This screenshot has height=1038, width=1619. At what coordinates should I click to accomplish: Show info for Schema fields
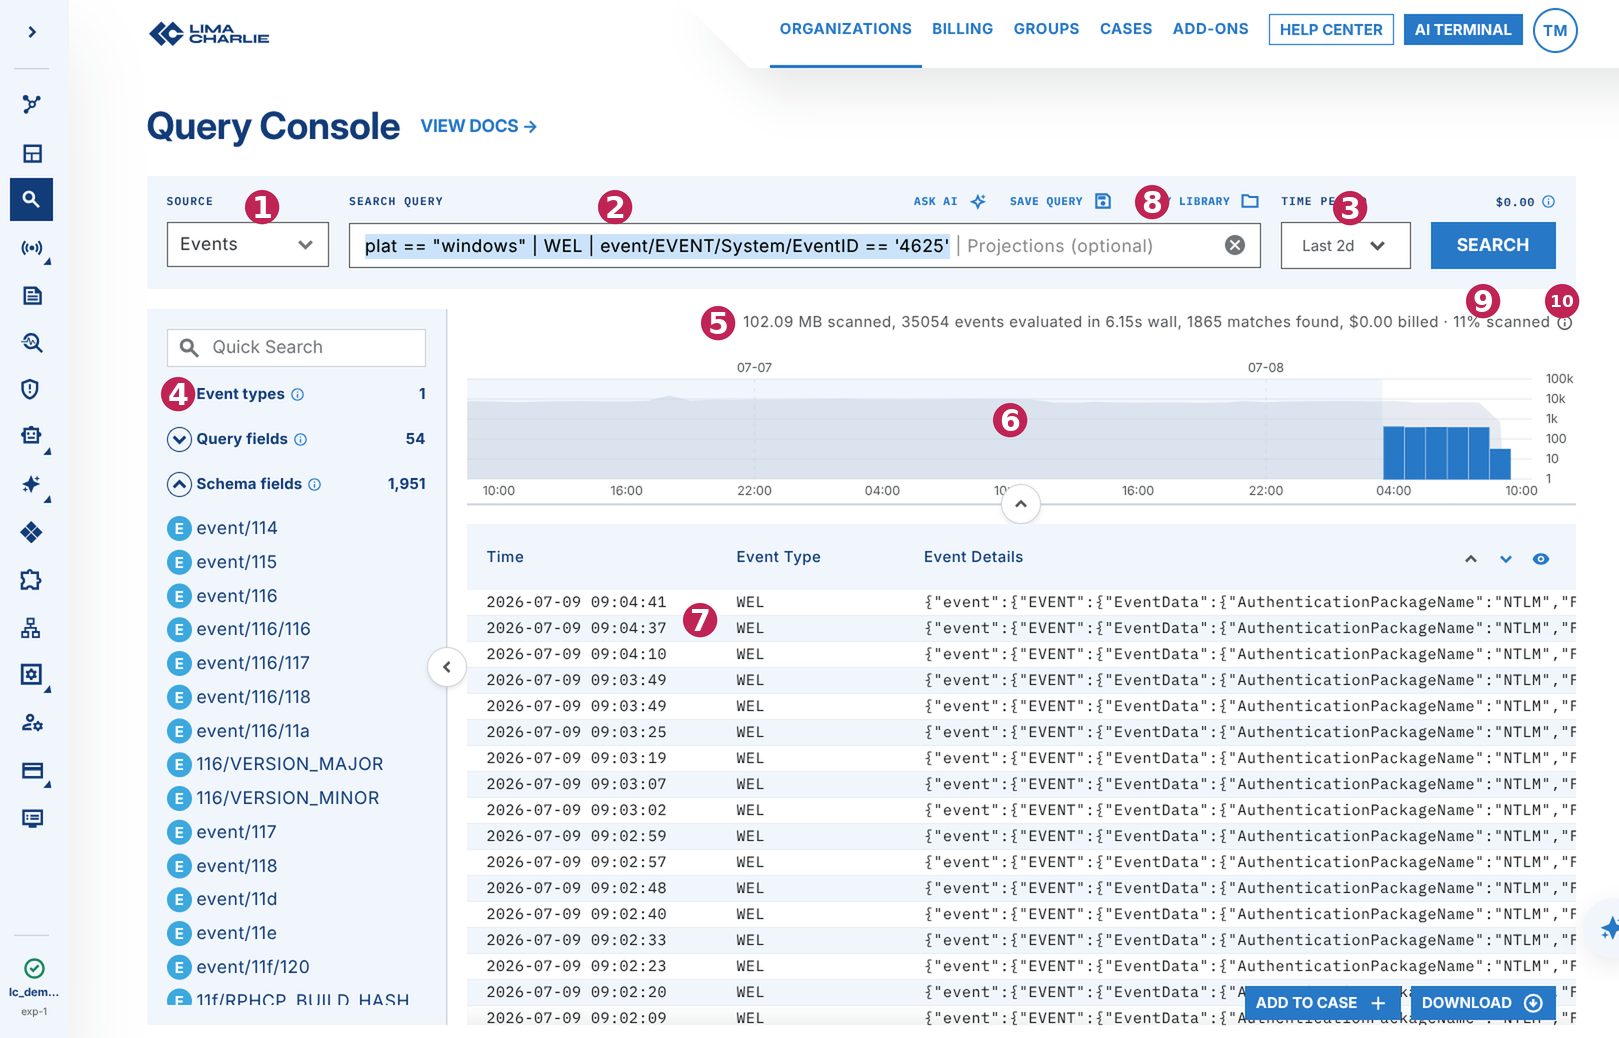[315, 485]
